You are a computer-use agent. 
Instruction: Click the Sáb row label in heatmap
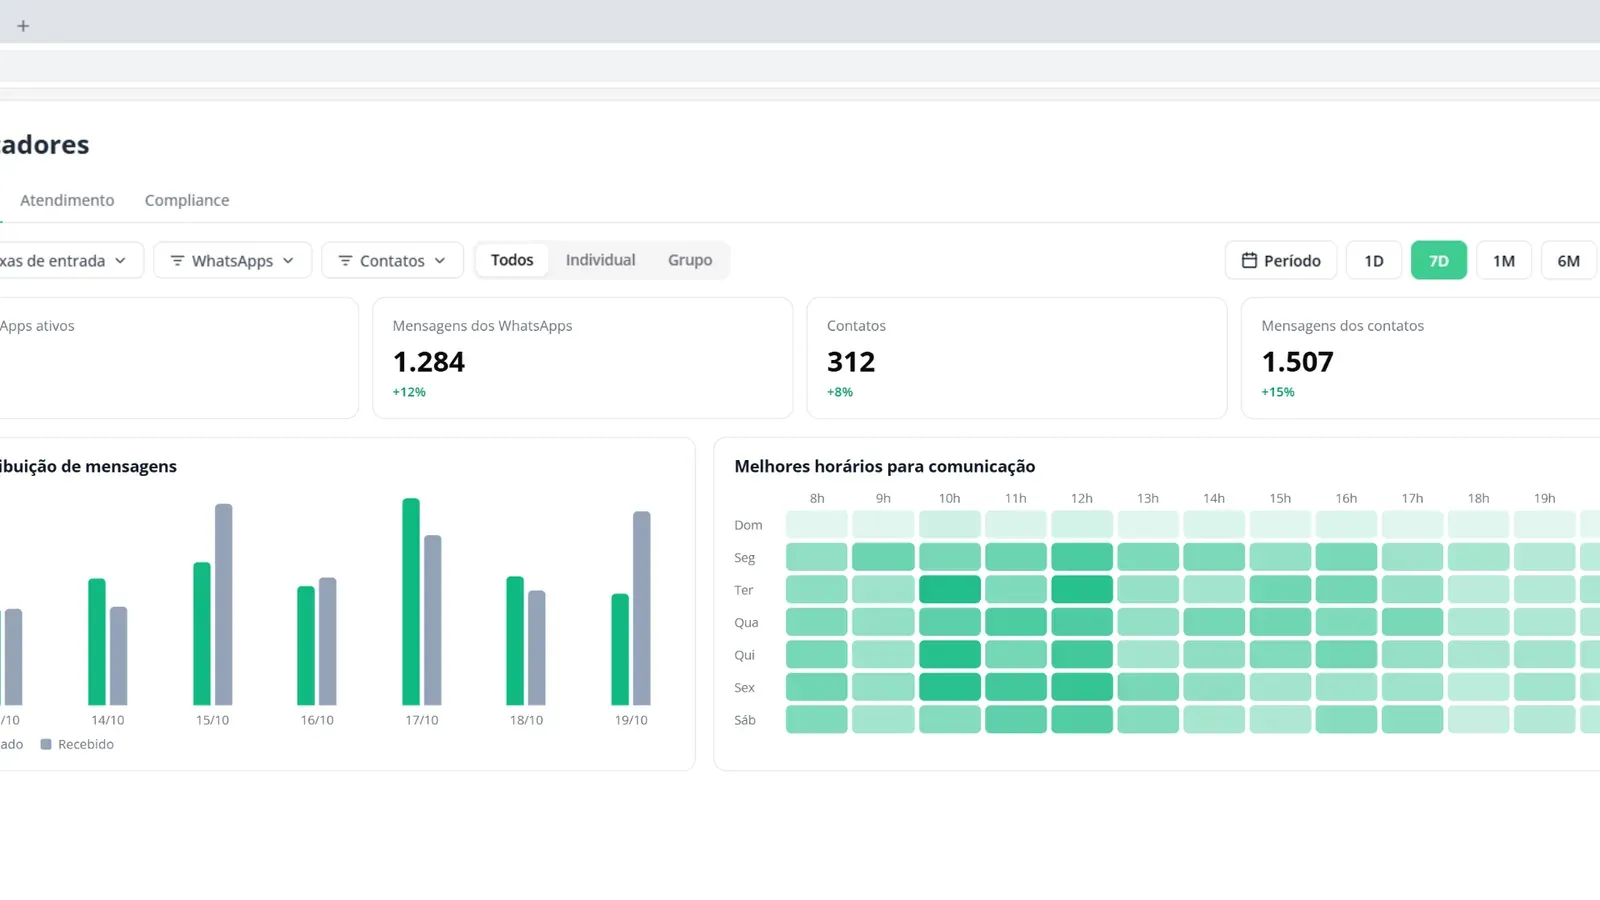745,720
